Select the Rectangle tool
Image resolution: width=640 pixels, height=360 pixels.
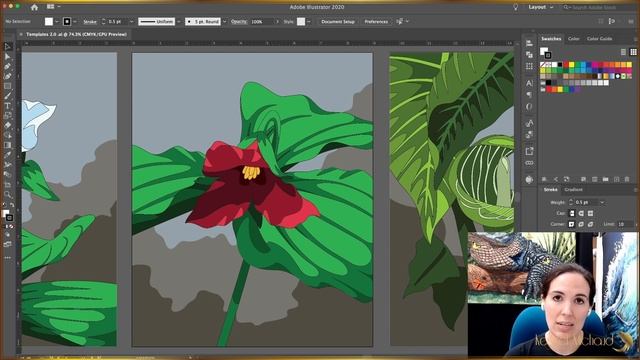[x=7, y=86]
